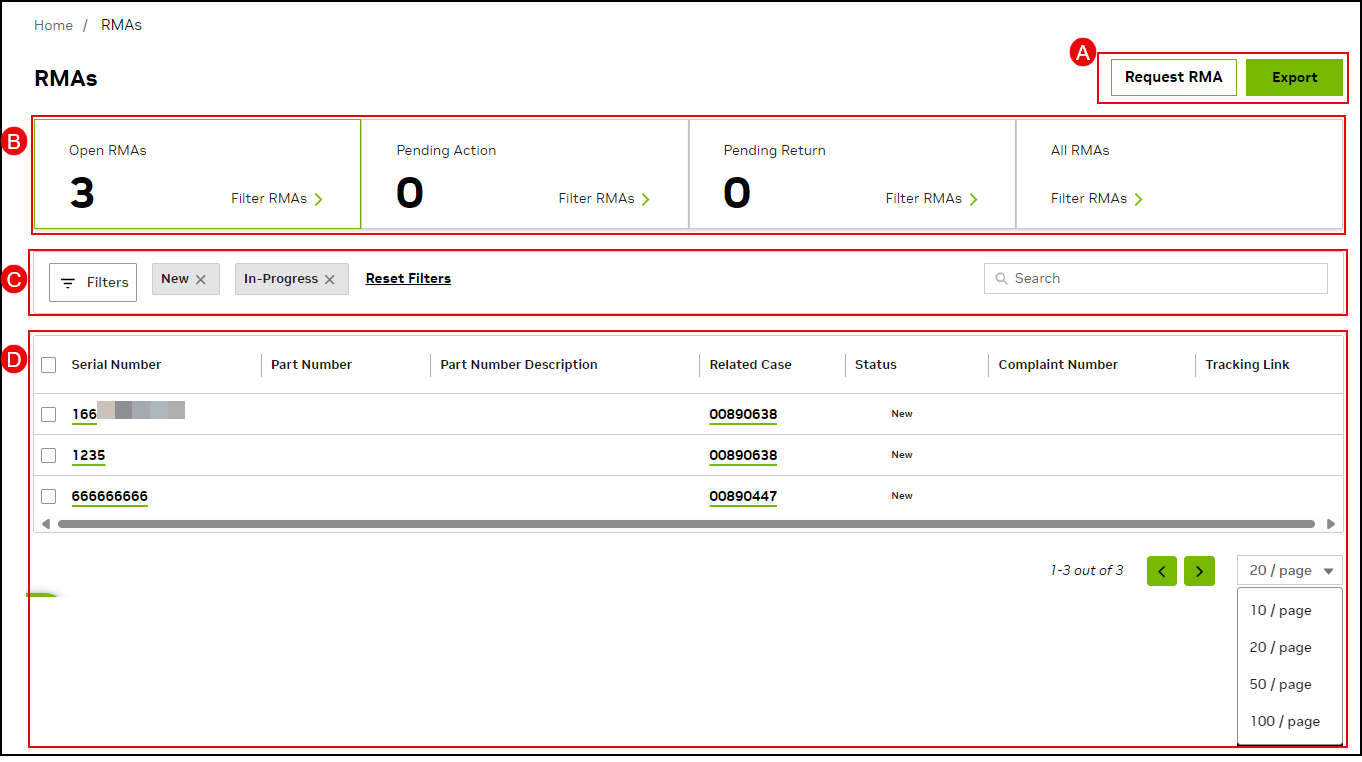Click the scrollbar left arrow
Image resolution: width=1362 pixels, height=762 pixels.
[x=45, y=523]
